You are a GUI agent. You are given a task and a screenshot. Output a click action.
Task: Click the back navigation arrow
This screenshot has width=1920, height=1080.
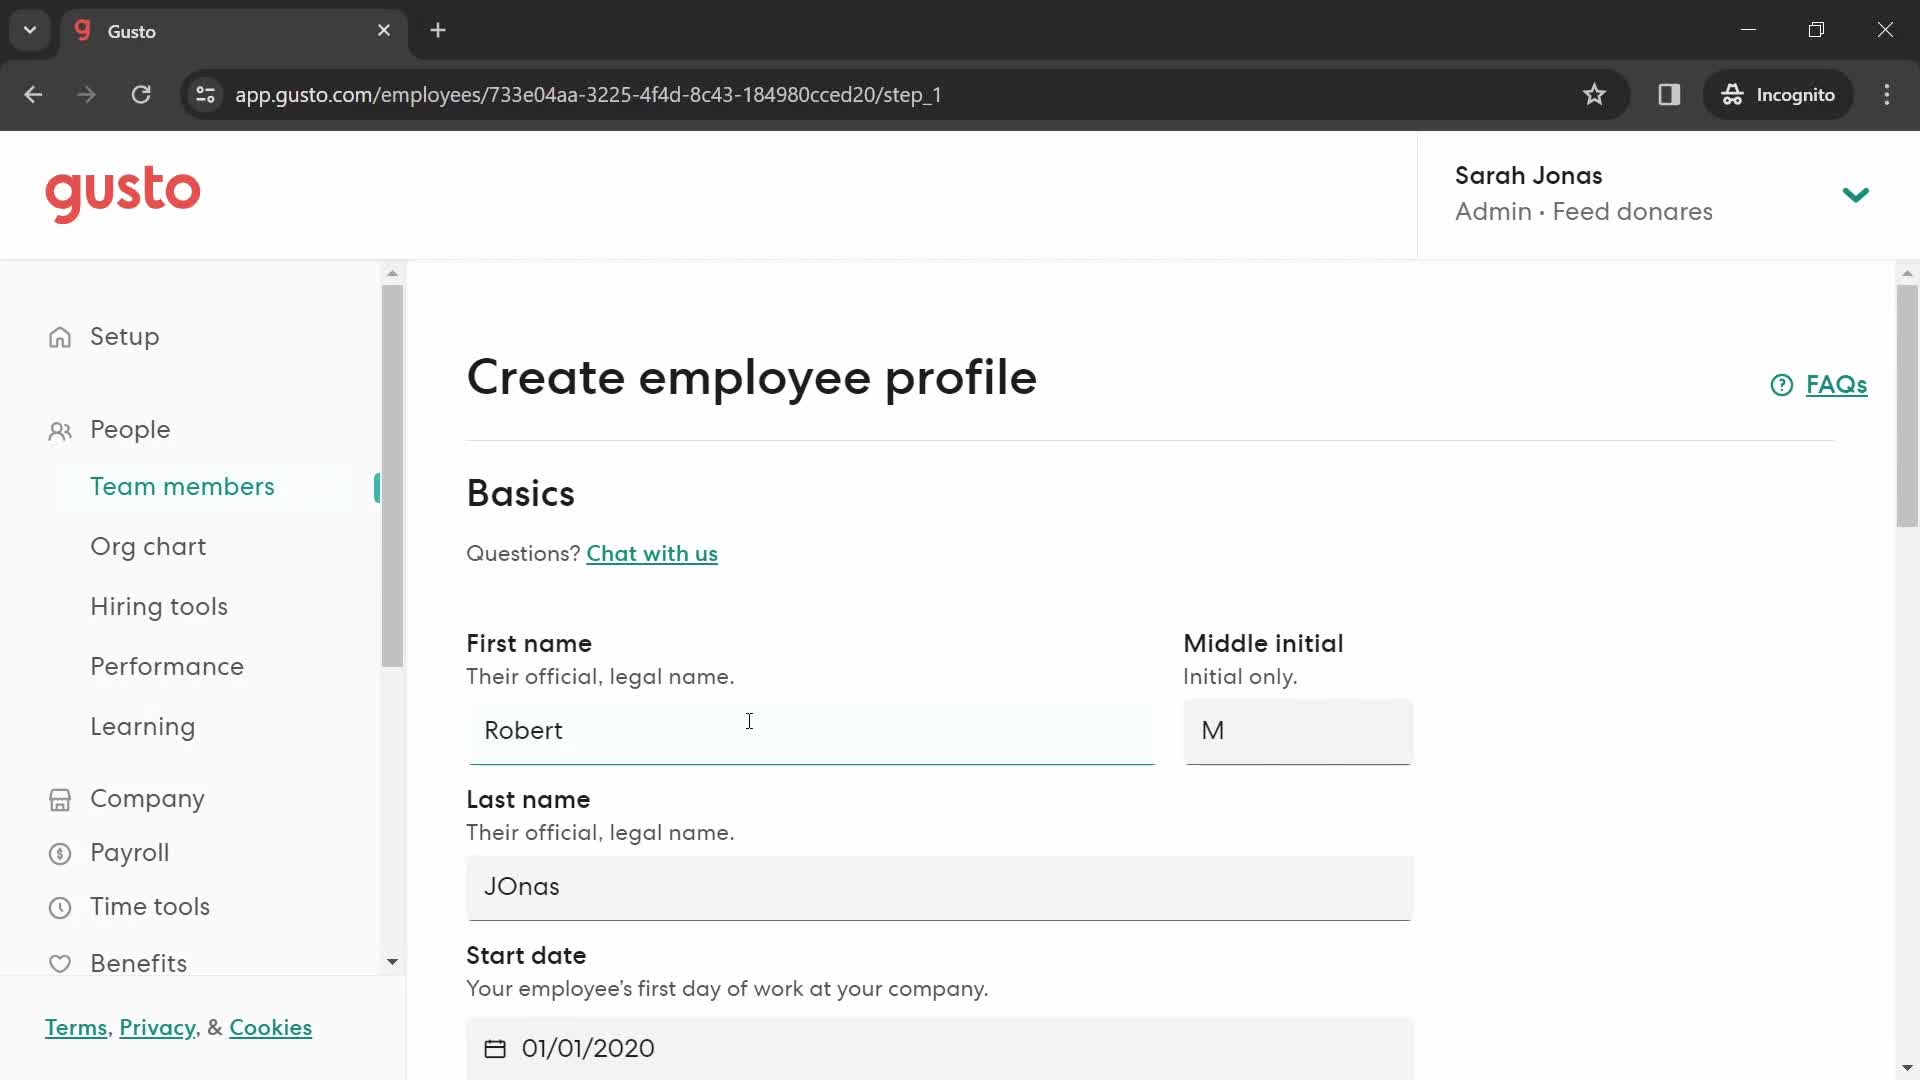[33, 94]
